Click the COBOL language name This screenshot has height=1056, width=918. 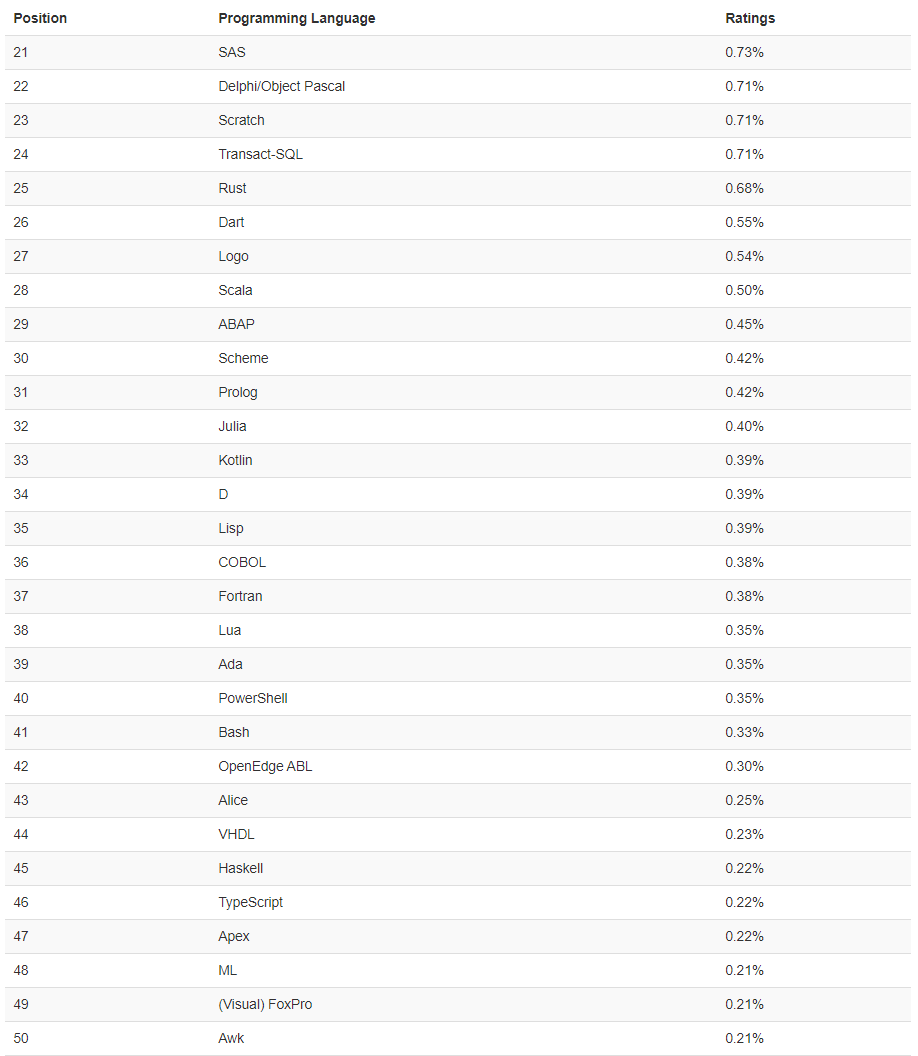(x=242, y=562)
